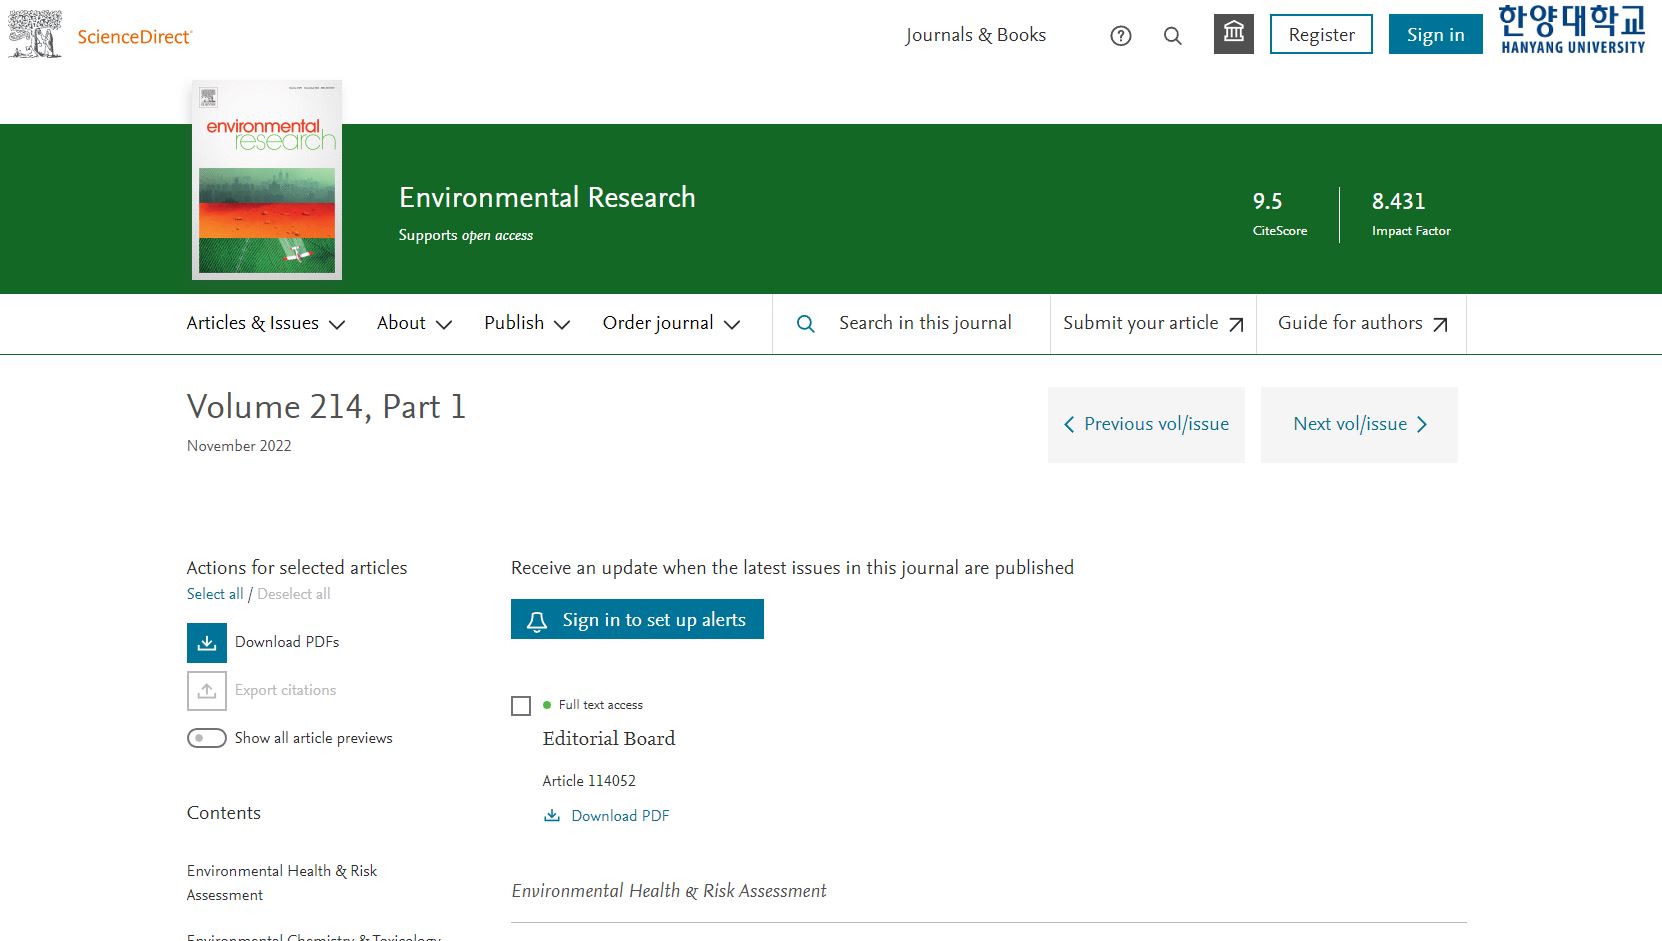The image size is (1662, 941).
Task: Click the Export citations upload icon
Action: (207, 691)
